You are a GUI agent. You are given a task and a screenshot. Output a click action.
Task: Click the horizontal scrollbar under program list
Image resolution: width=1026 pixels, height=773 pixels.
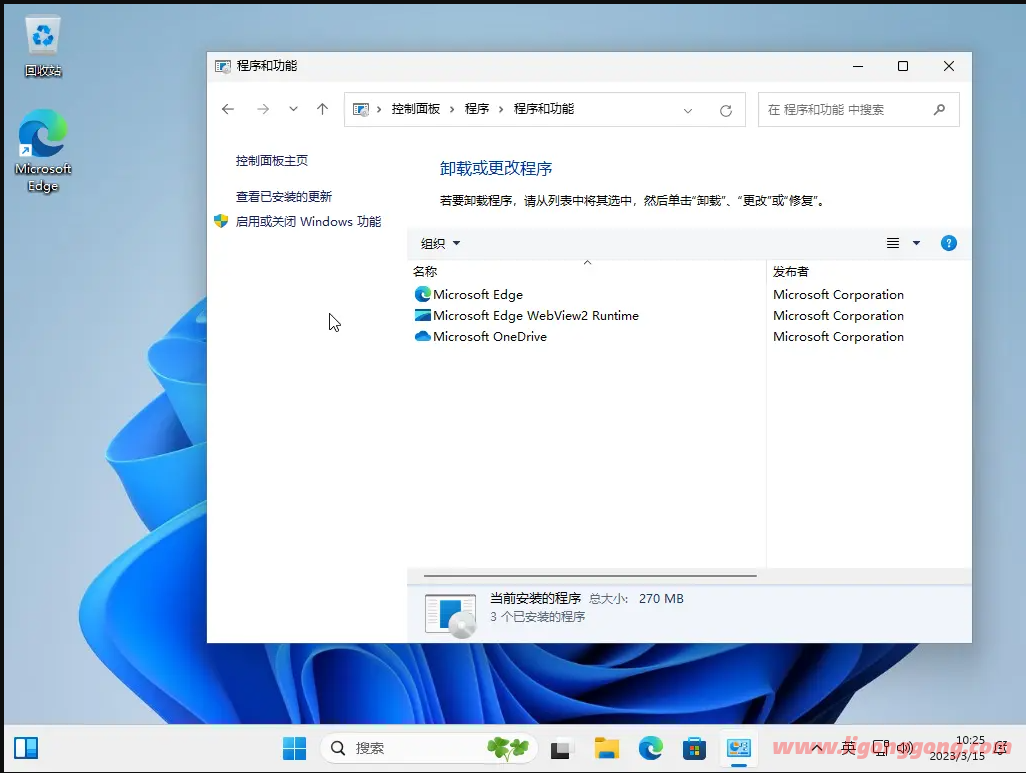[x=590, y=576]
